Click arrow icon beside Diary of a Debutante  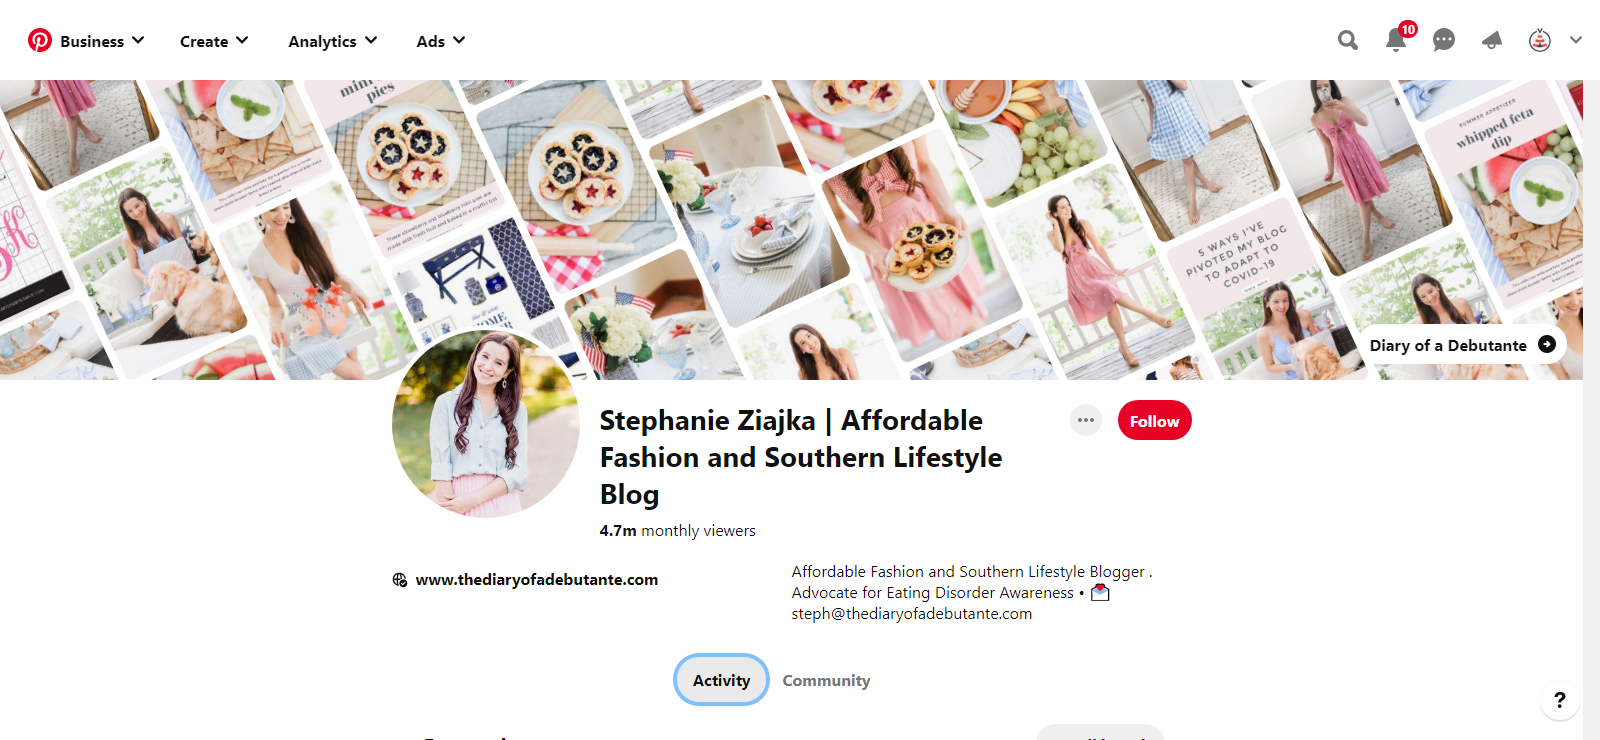[1547, 344]
